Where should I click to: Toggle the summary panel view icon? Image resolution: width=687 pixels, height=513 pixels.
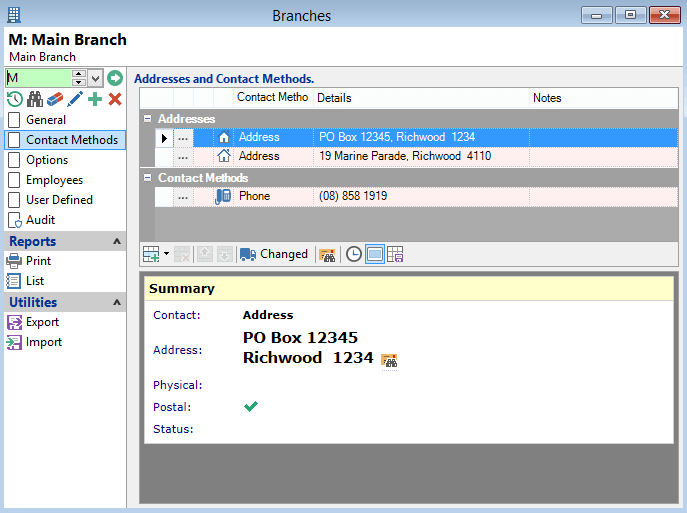click(375, 254)
